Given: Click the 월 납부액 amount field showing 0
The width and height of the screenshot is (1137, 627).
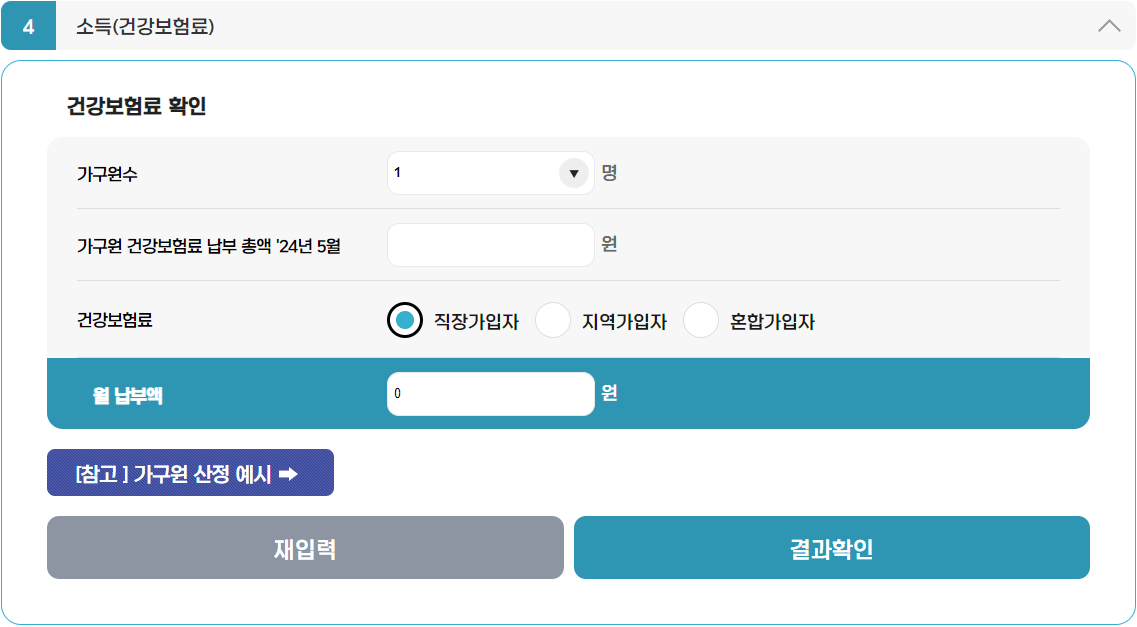Looking at the screenshot, I should pyautogui.click(x=490, y=394).
